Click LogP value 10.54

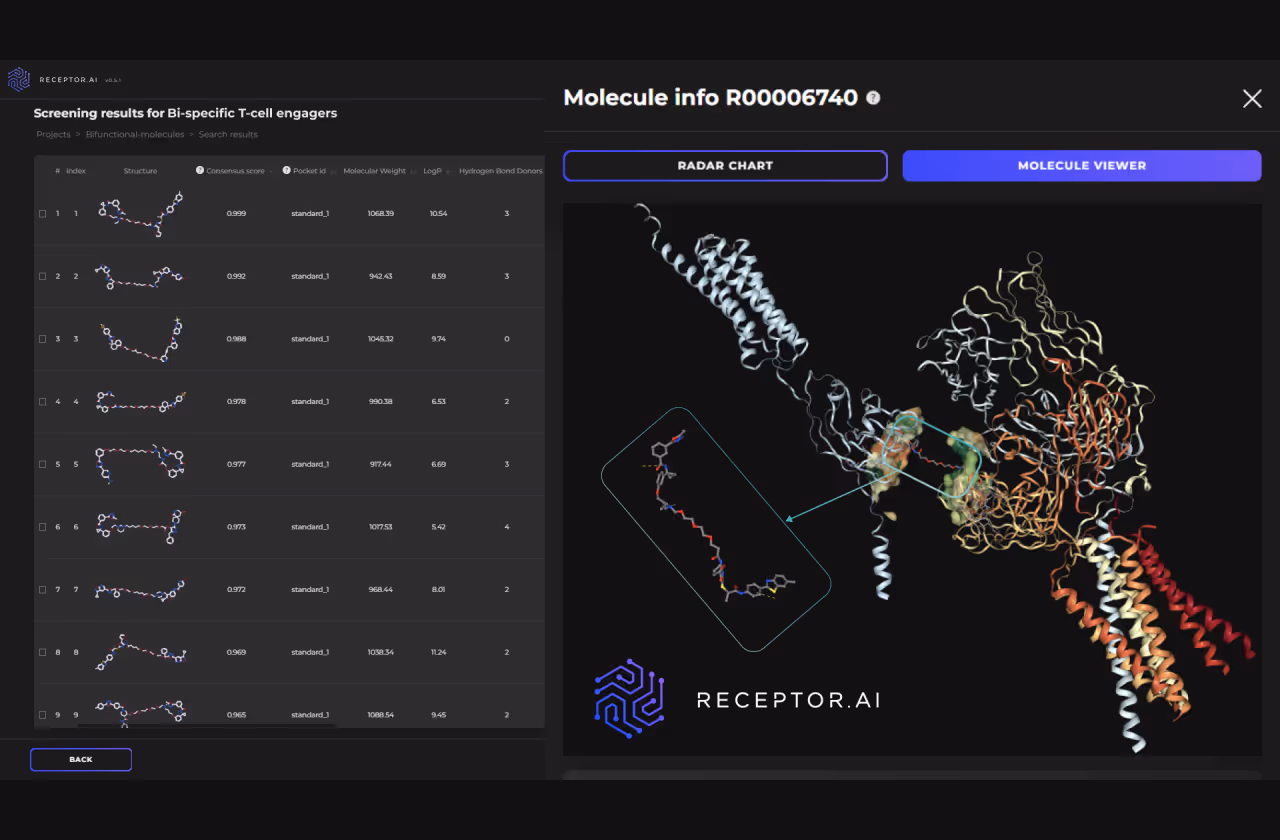[438, 214]
